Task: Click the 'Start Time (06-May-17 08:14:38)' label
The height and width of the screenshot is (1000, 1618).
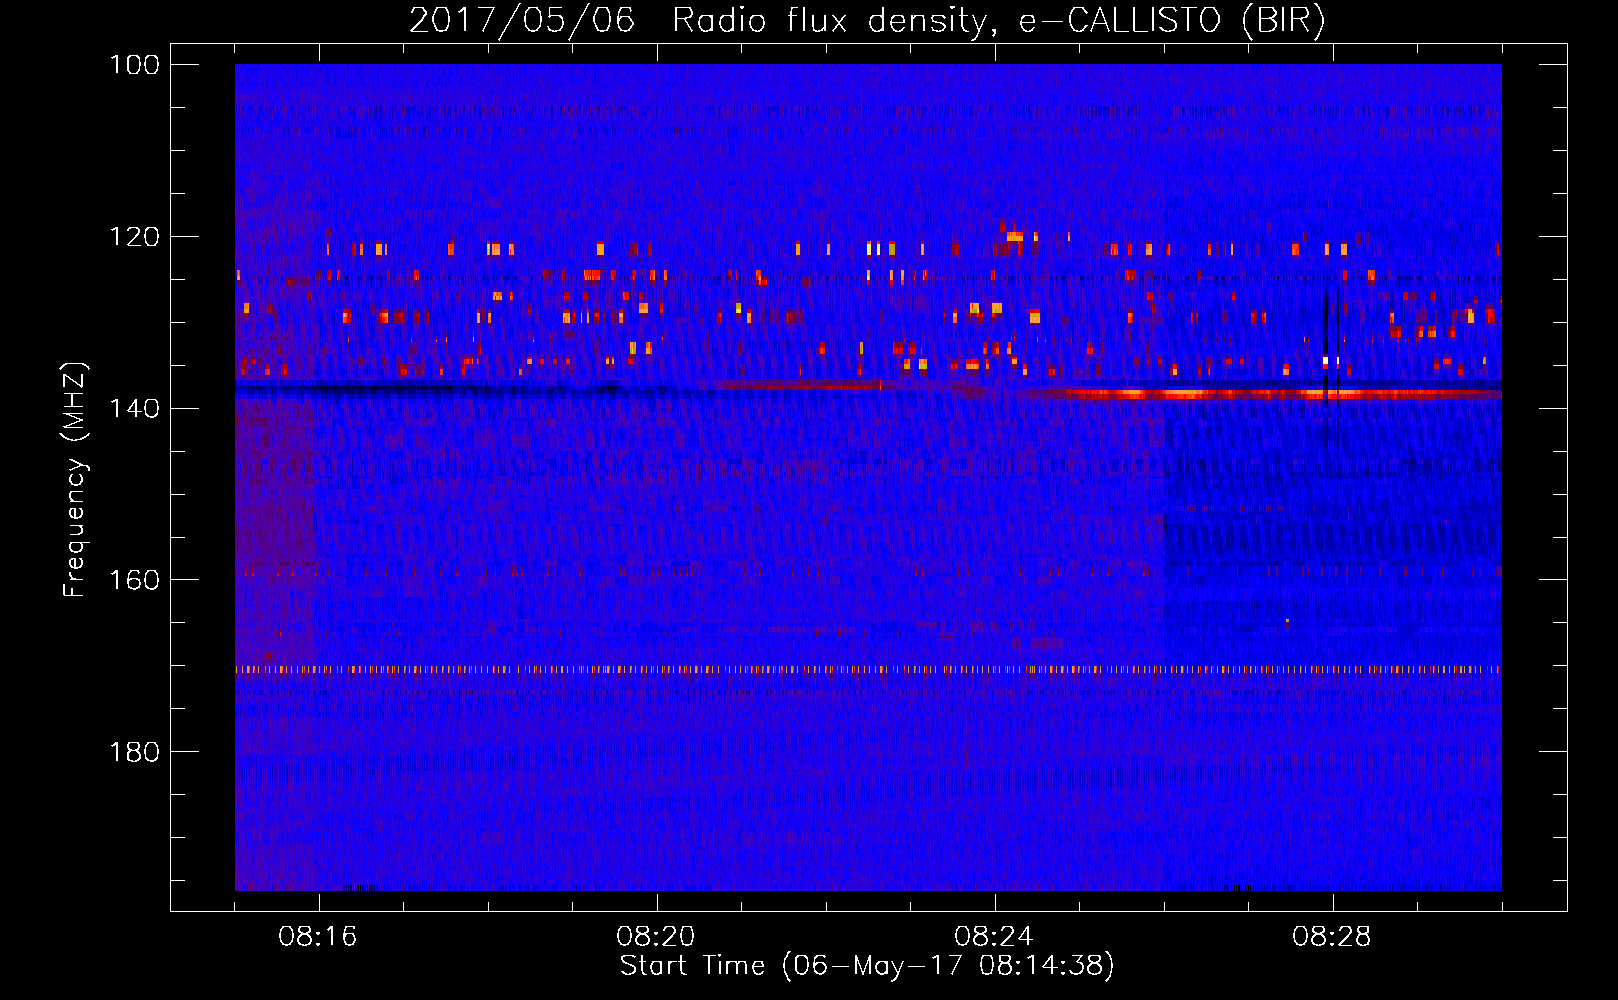Action: point(867,966)
